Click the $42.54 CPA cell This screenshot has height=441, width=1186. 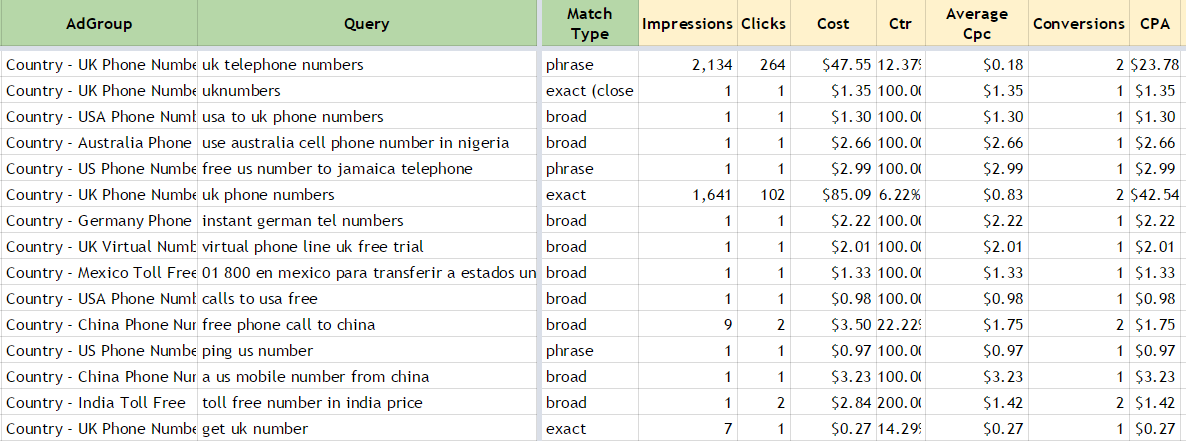coord(1154,195)
